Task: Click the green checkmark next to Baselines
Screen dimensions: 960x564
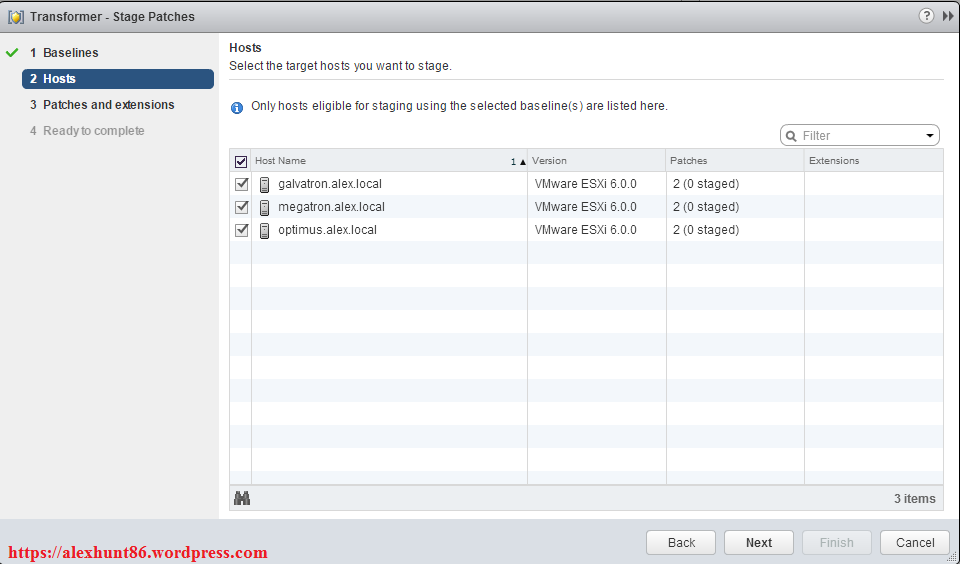Action: [x=12, y=53]
